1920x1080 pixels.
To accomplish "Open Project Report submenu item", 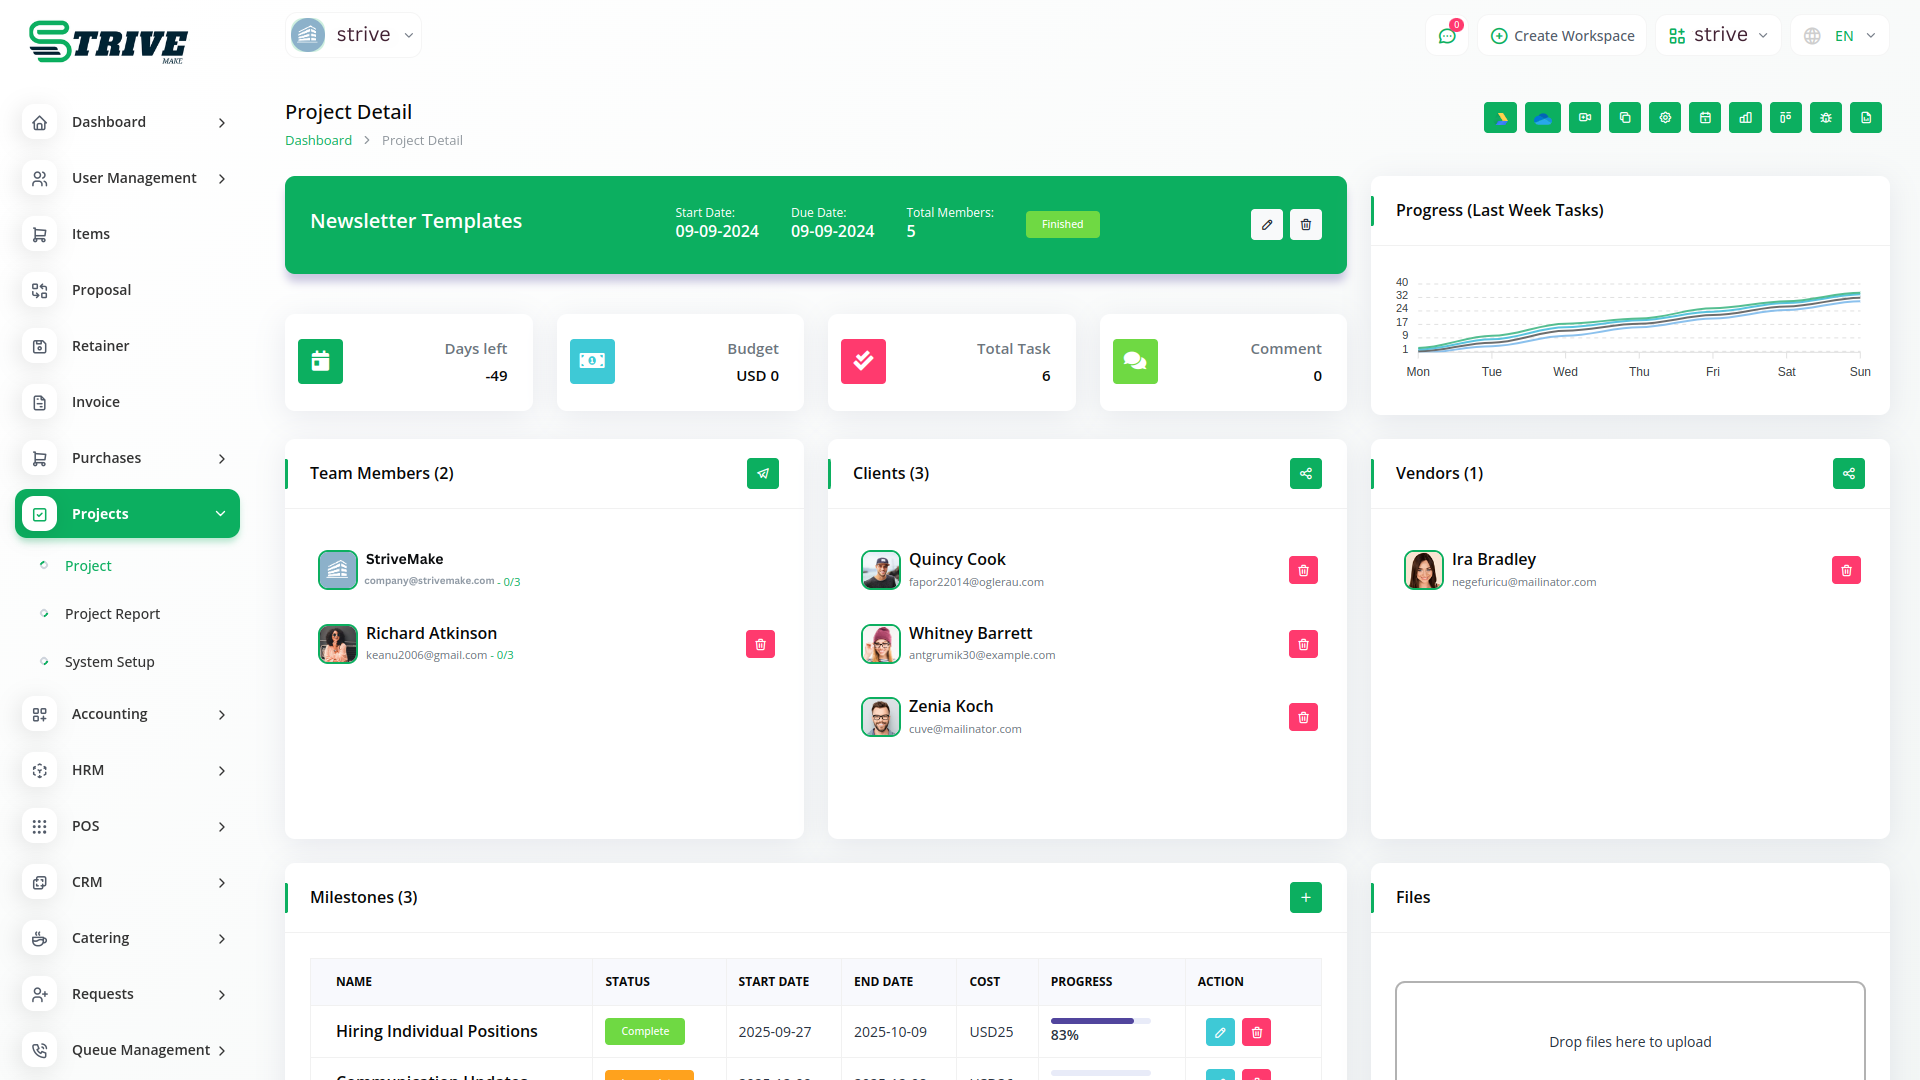I will [112, 614].
